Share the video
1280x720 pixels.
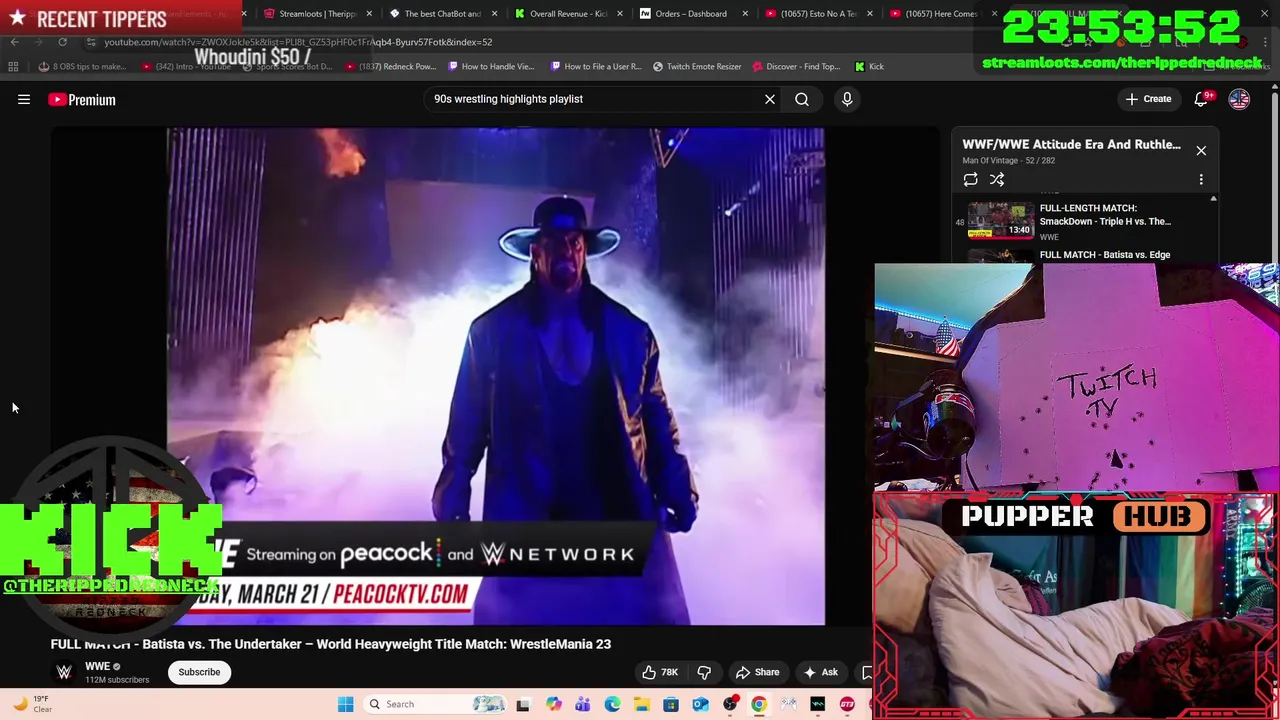pyautogui.click(x=757, y=672)
